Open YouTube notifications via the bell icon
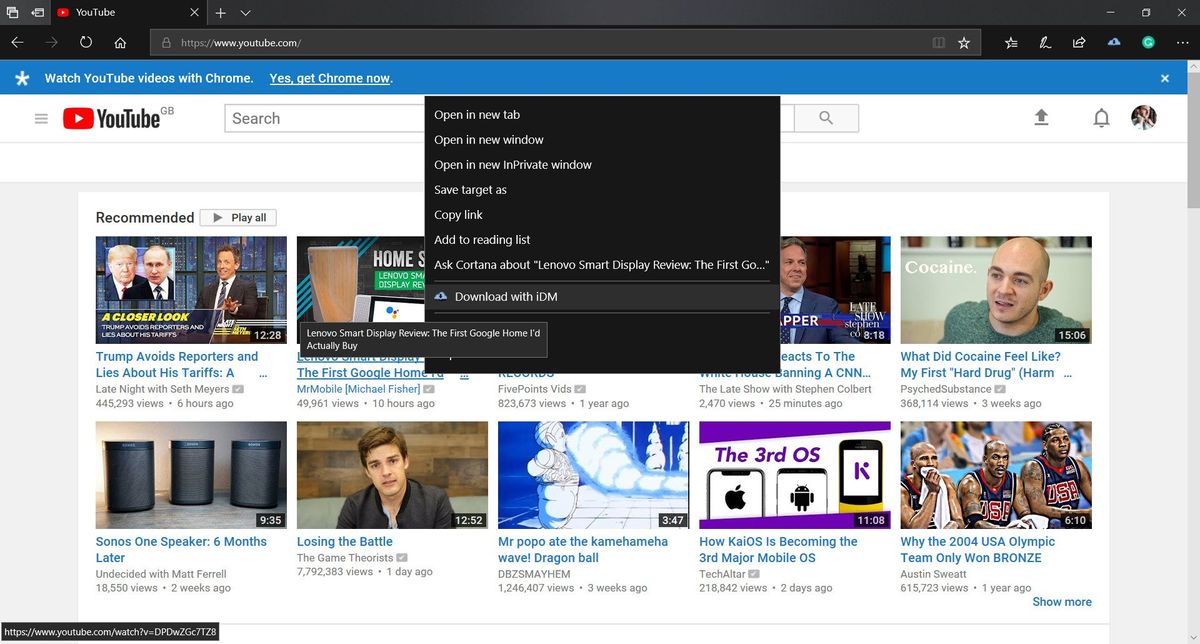1200x644 pixels. [1101, 117]
